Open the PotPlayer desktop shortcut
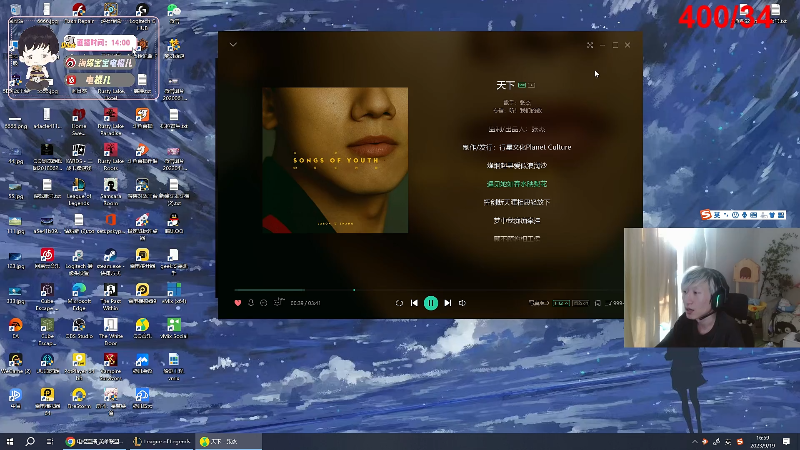The image size is (800, 450). point(79,366)
